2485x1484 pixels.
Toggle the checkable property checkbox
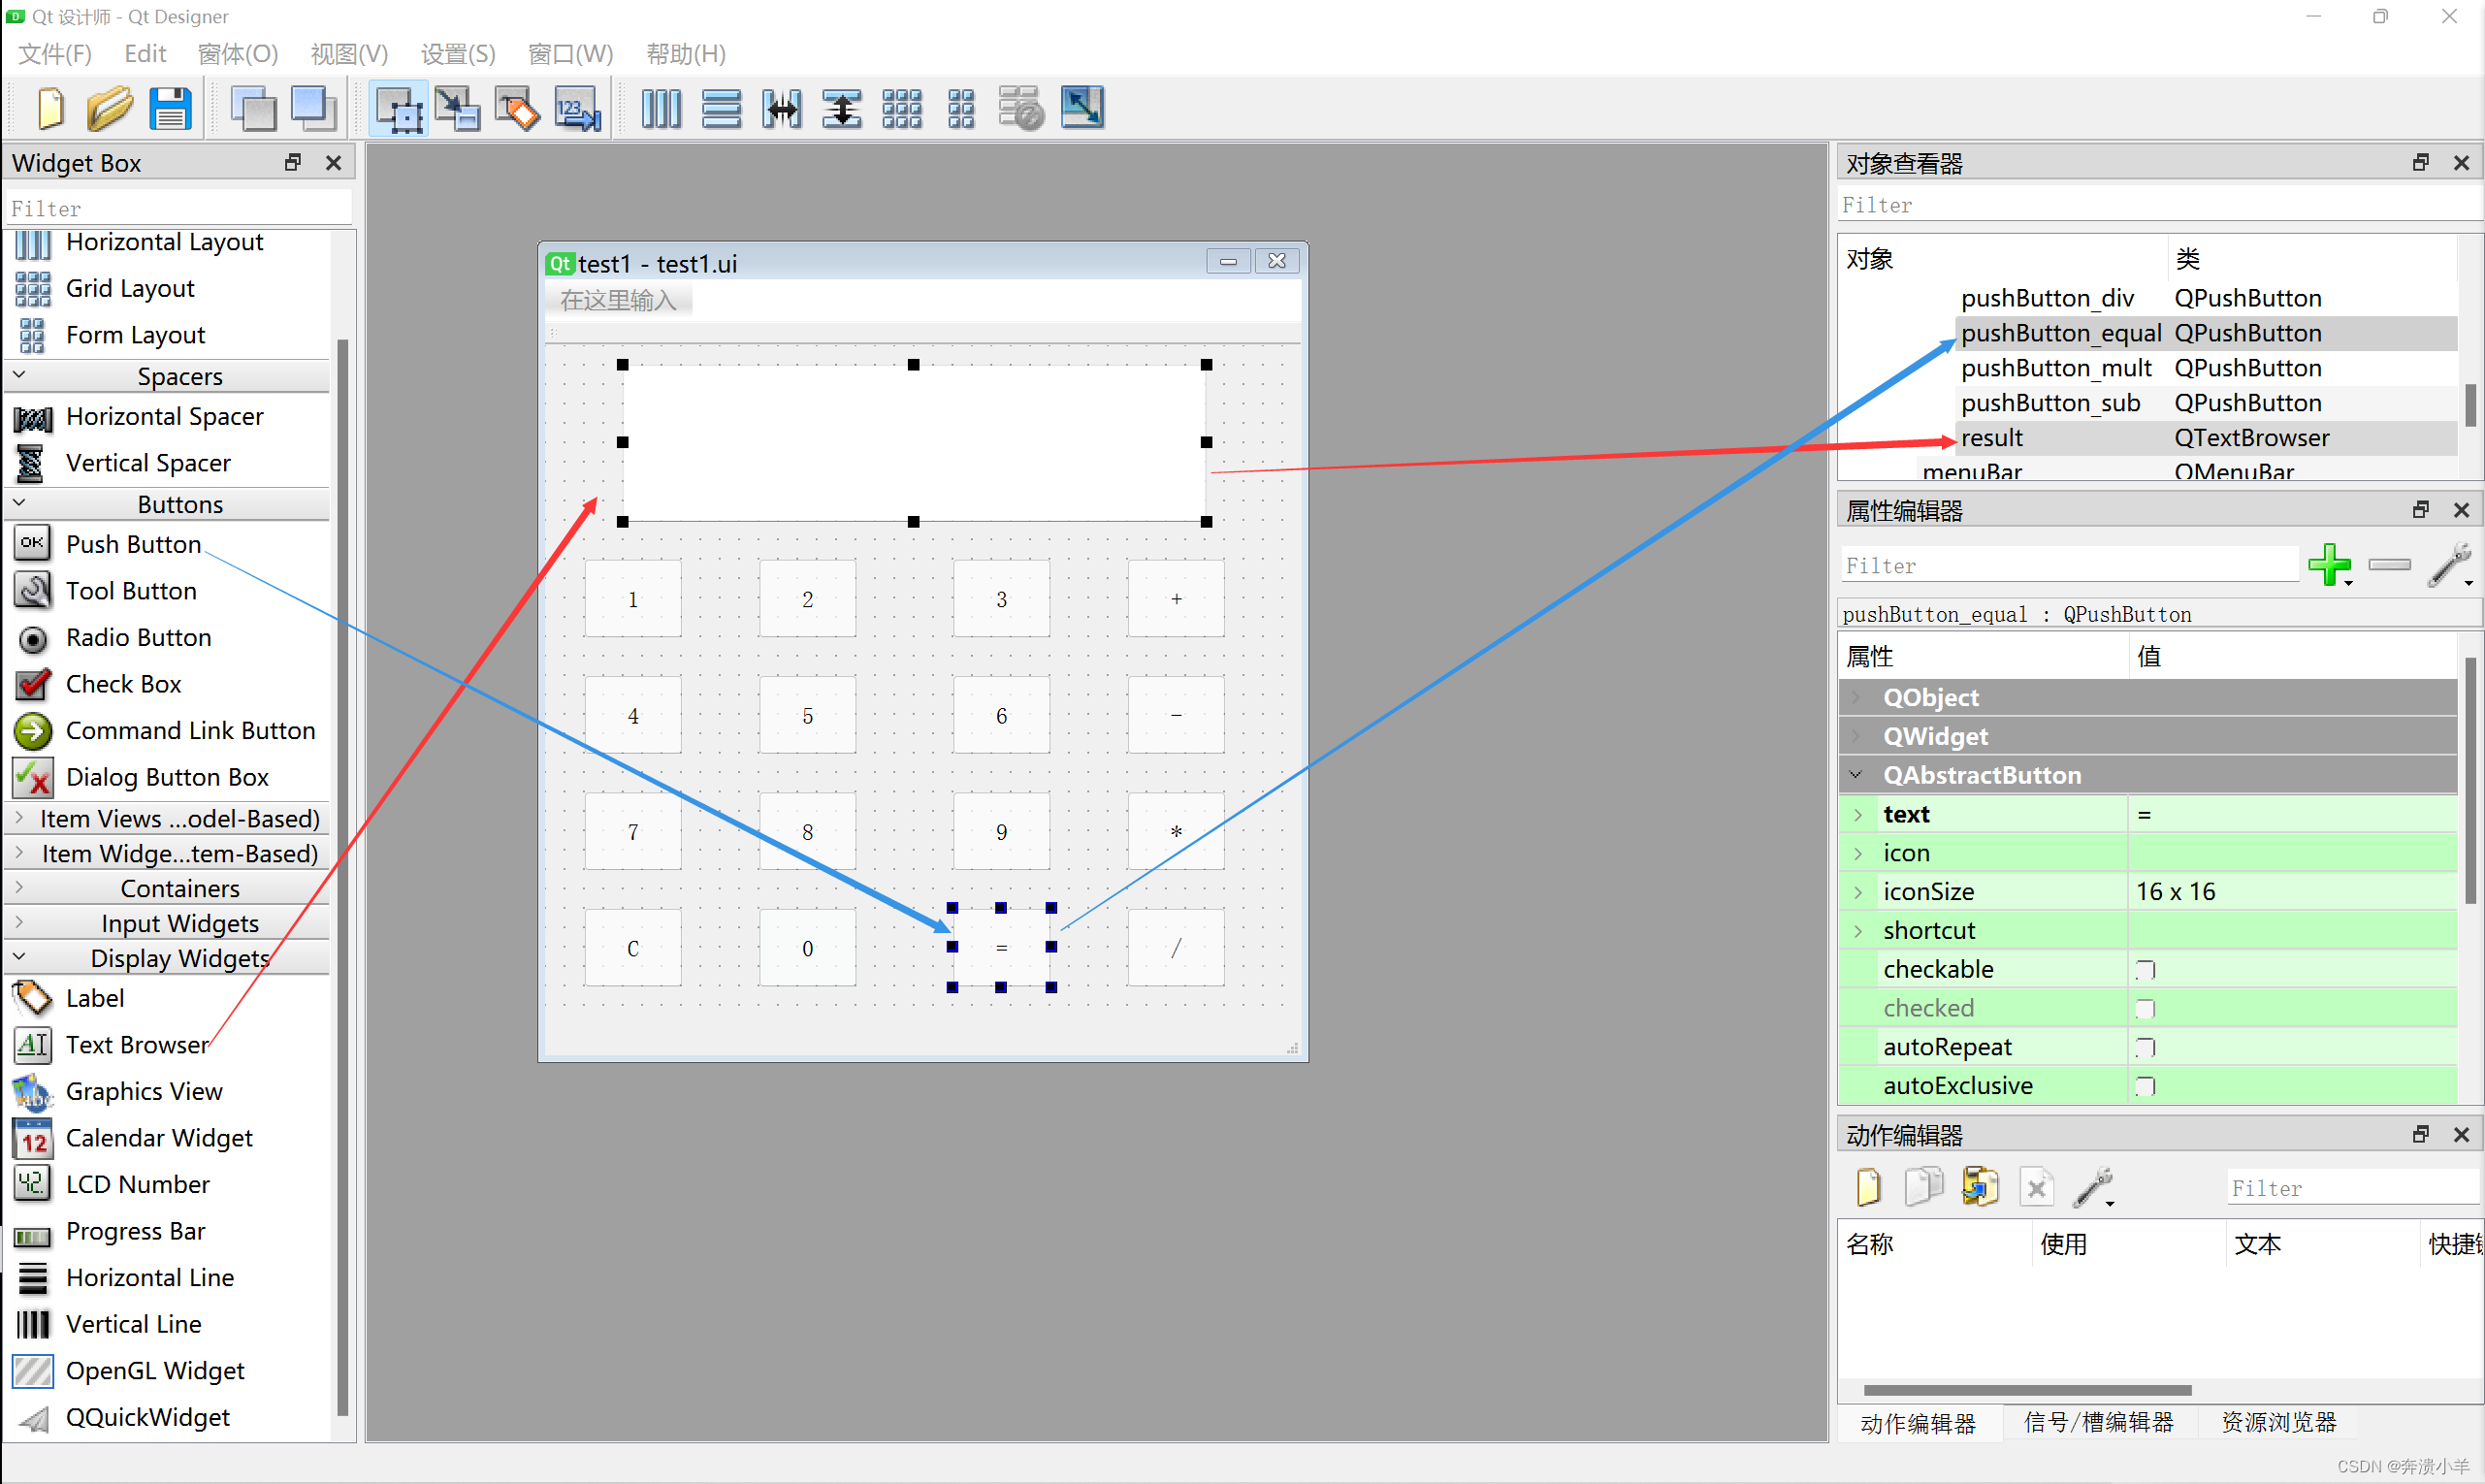(x=2146, y=969)
